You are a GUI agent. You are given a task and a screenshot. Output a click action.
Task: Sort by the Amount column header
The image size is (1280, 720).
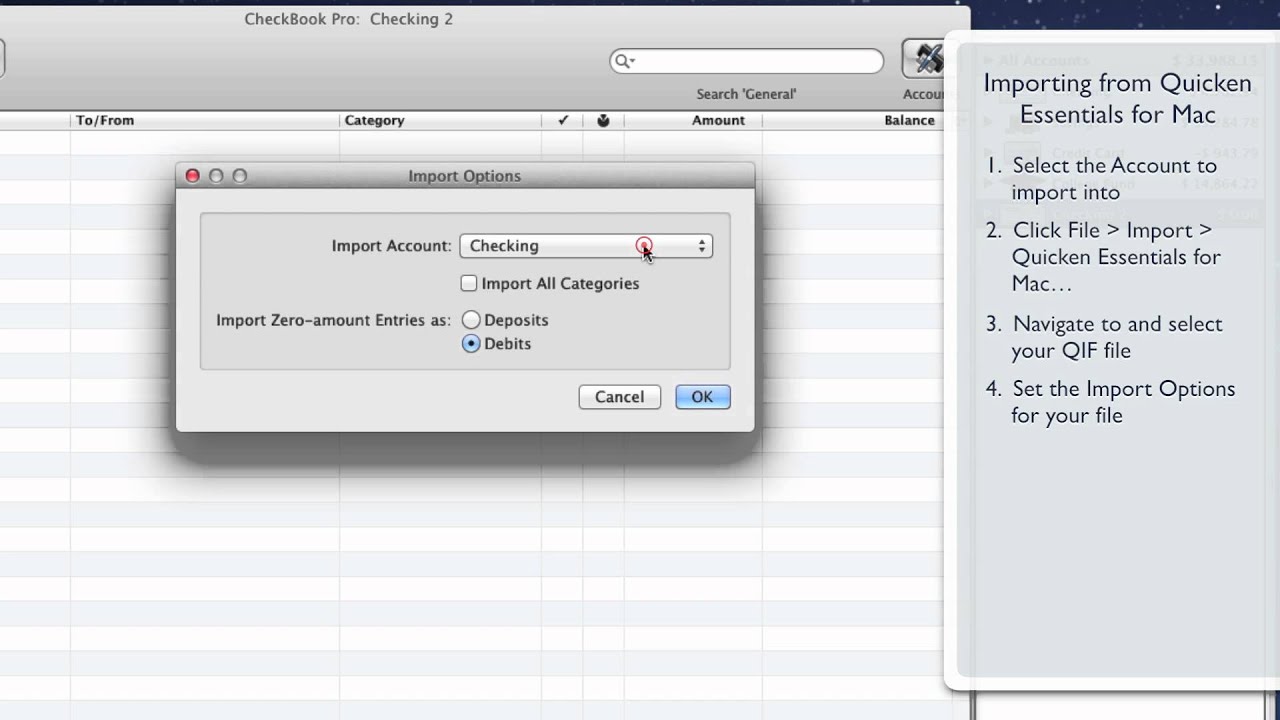point(692,120)
